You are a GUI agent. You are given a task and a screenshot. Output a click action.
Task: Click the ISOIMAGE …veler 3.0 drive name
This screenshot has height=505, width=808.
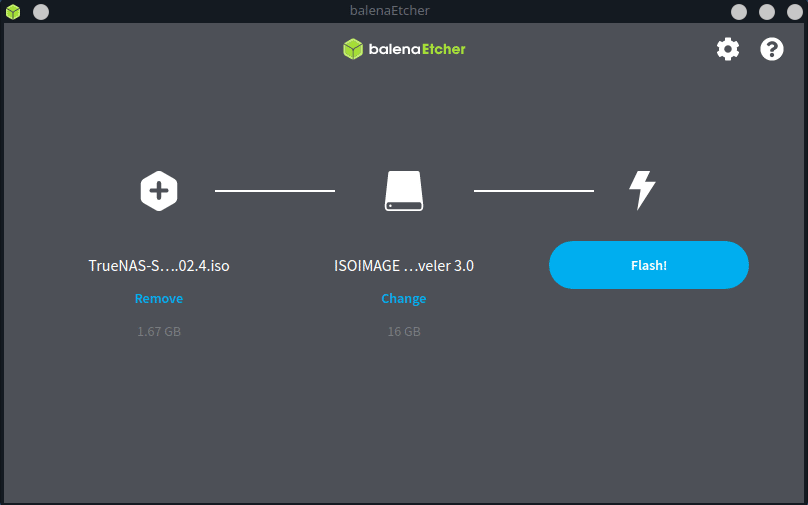click(x=404, y=266)
